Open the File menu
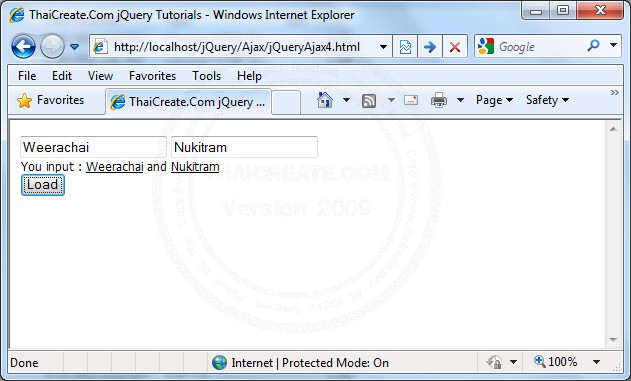631x381 pixels. [x=27, y=76]
